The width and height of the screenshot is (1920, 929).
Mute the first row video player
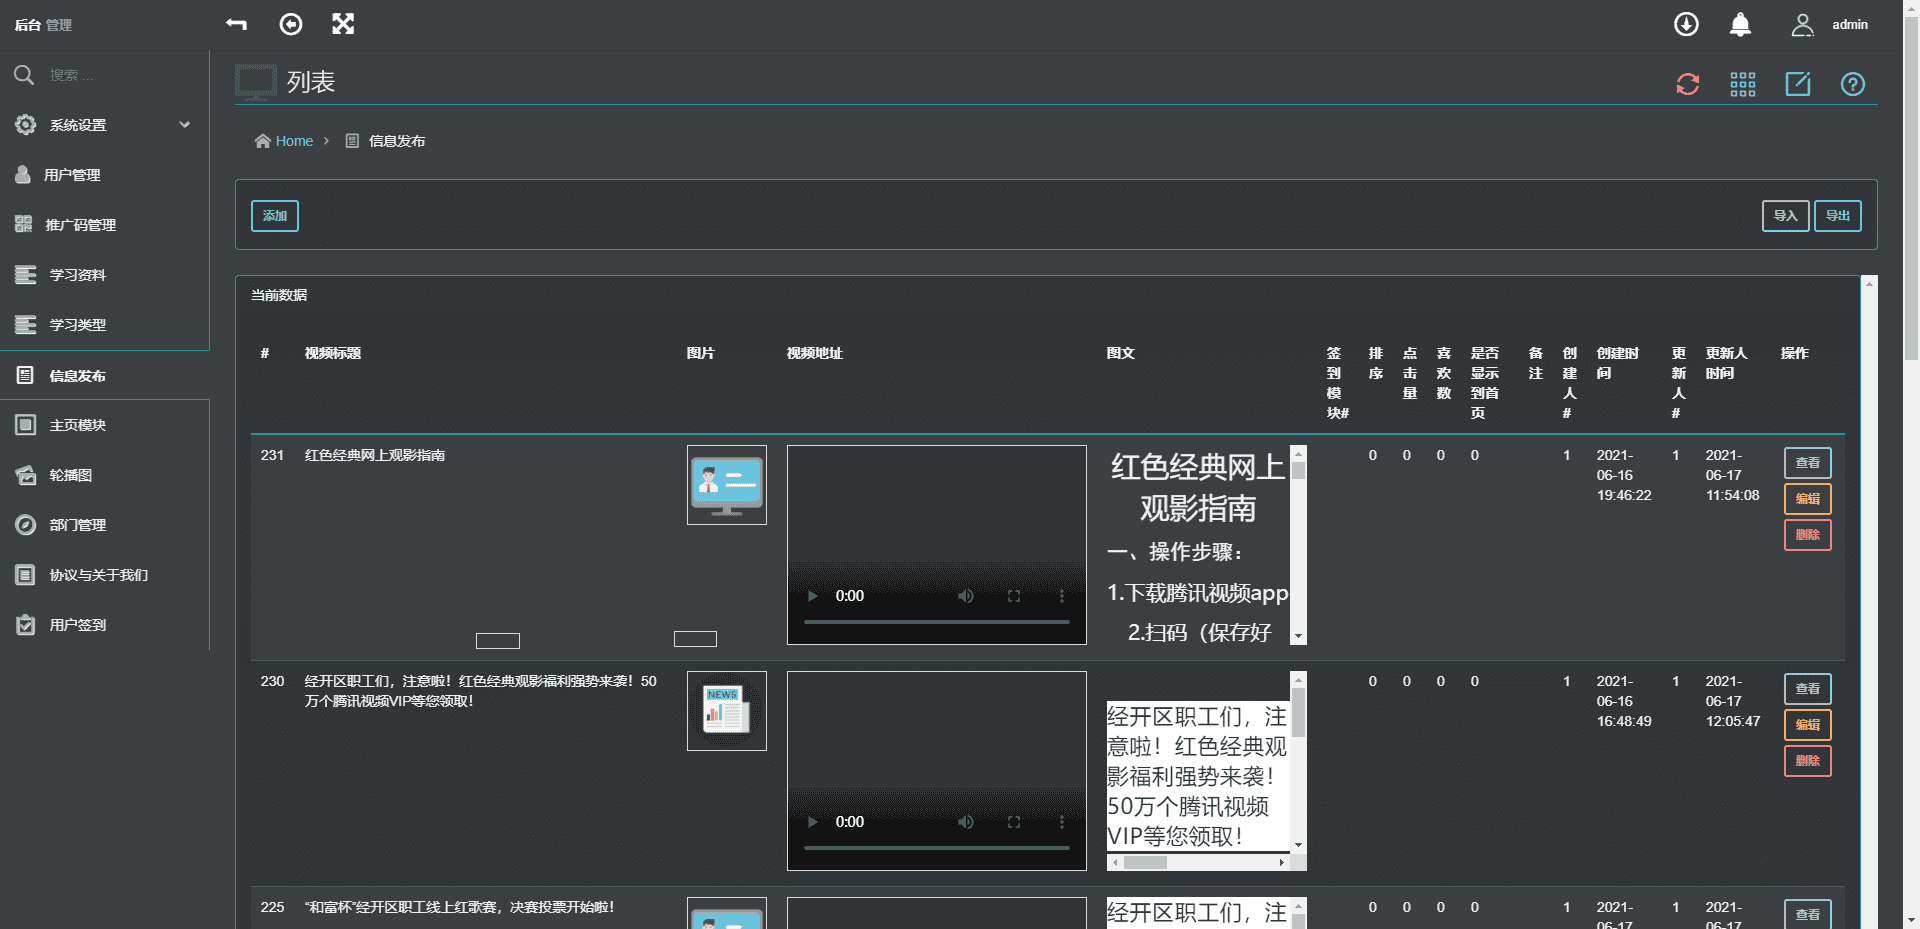(x=965, y=596)
